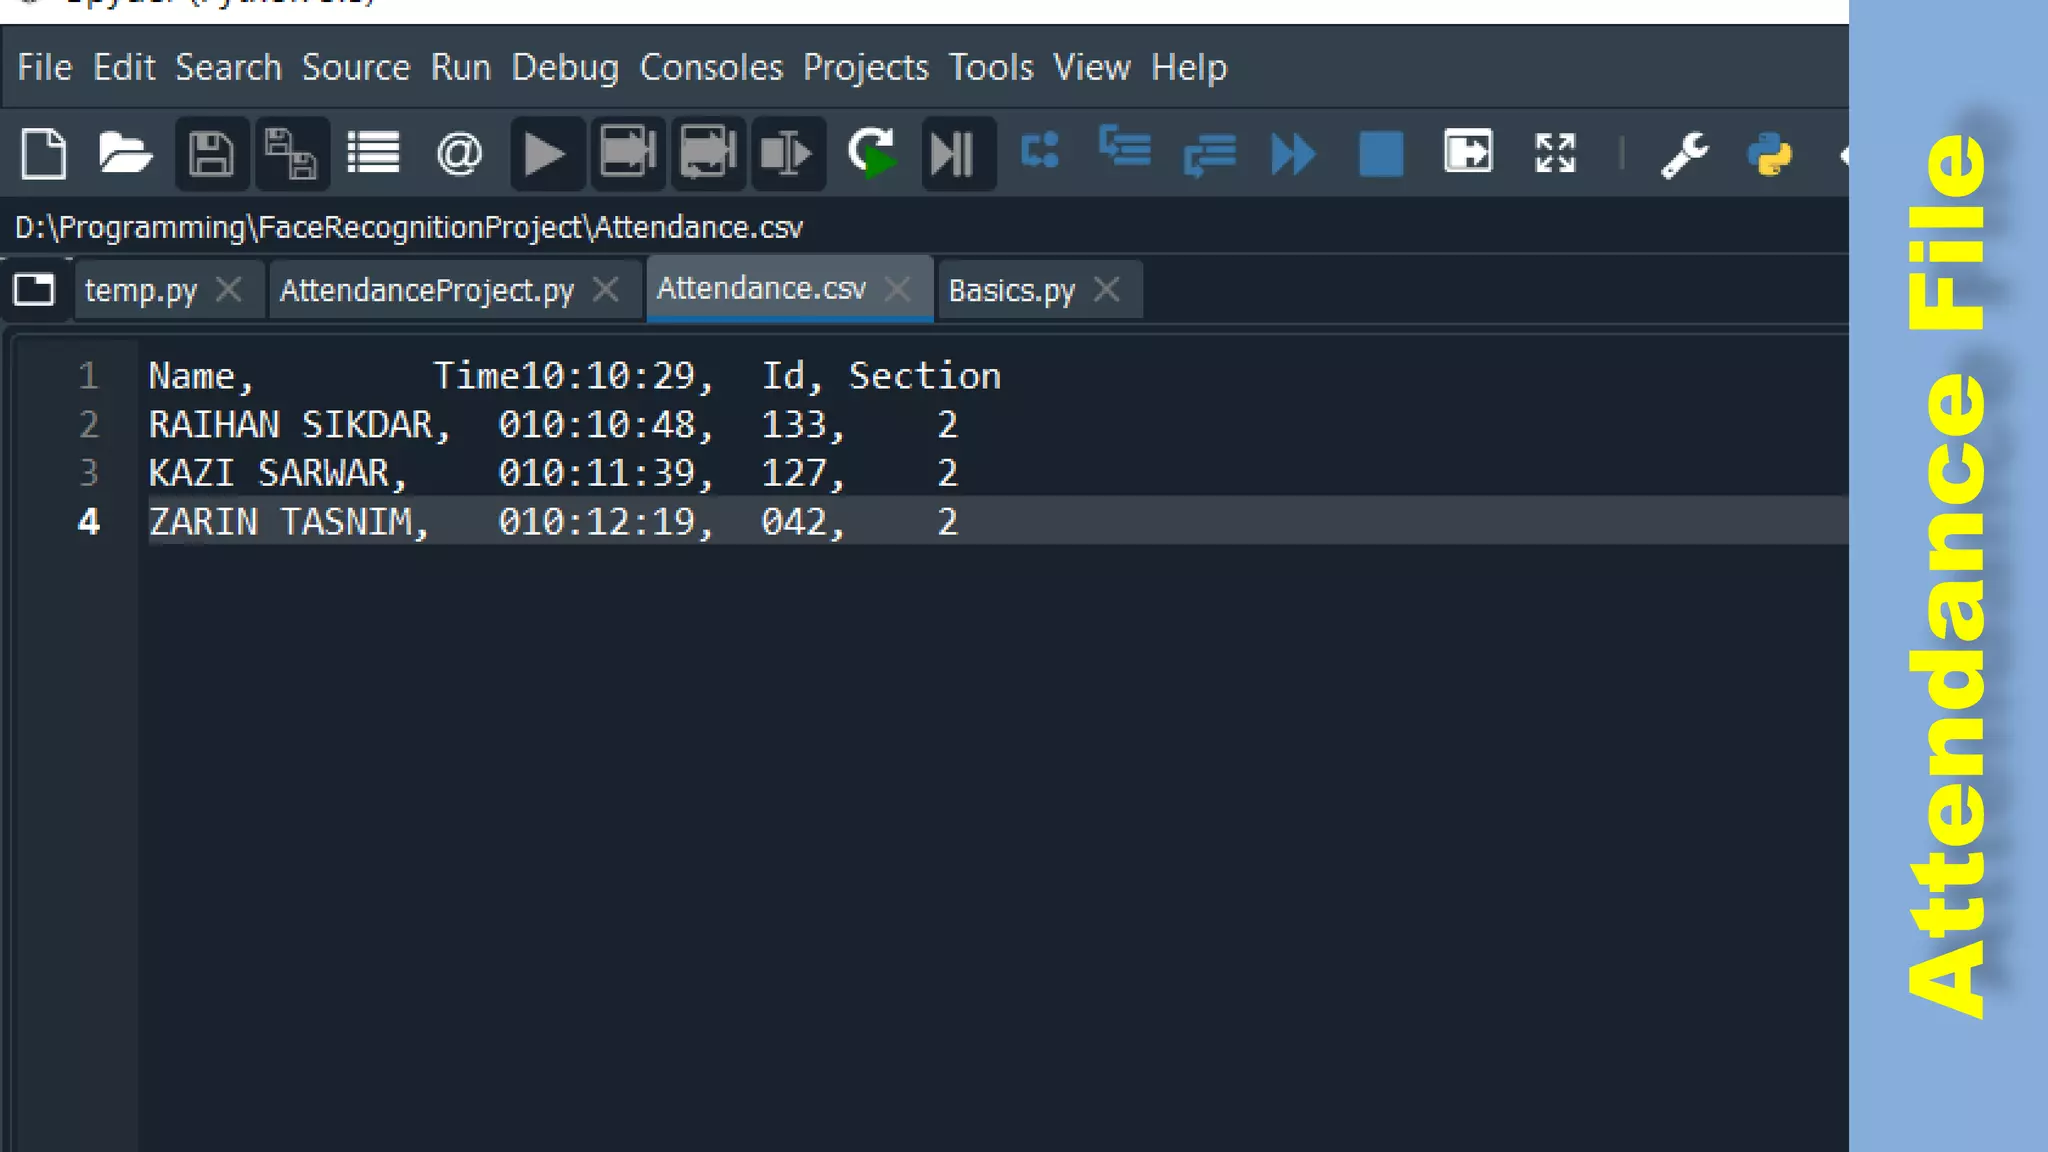This screenshot has height=1152, width=2048.
Task: Close the AttendanceProject.py tab
Action: click(606, 289)
